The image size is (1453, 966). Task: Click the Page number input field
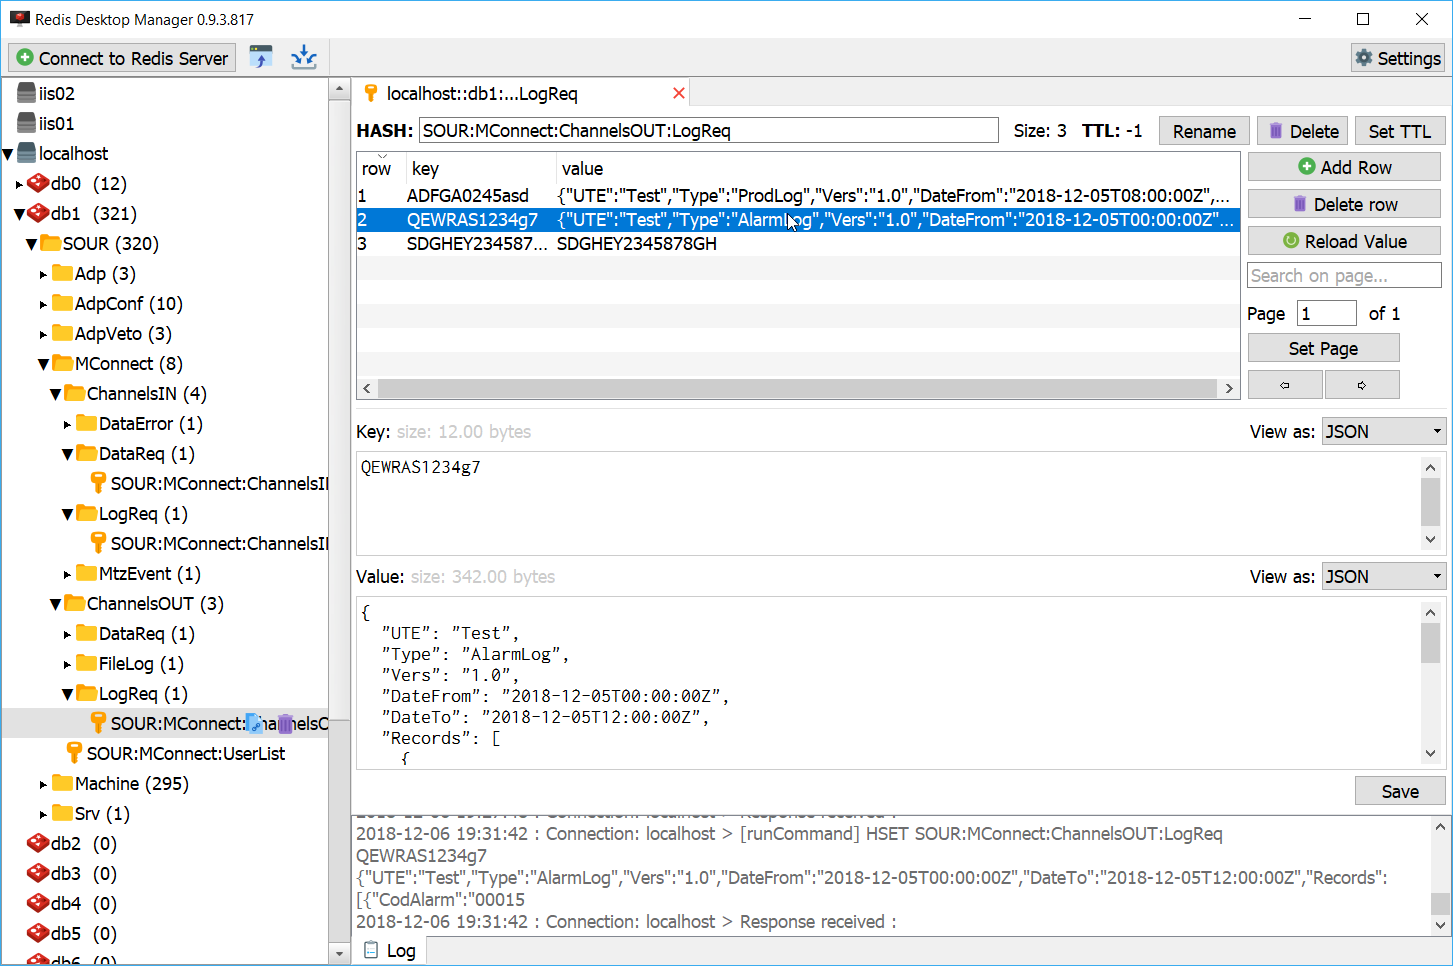[x=1327, y=313]
